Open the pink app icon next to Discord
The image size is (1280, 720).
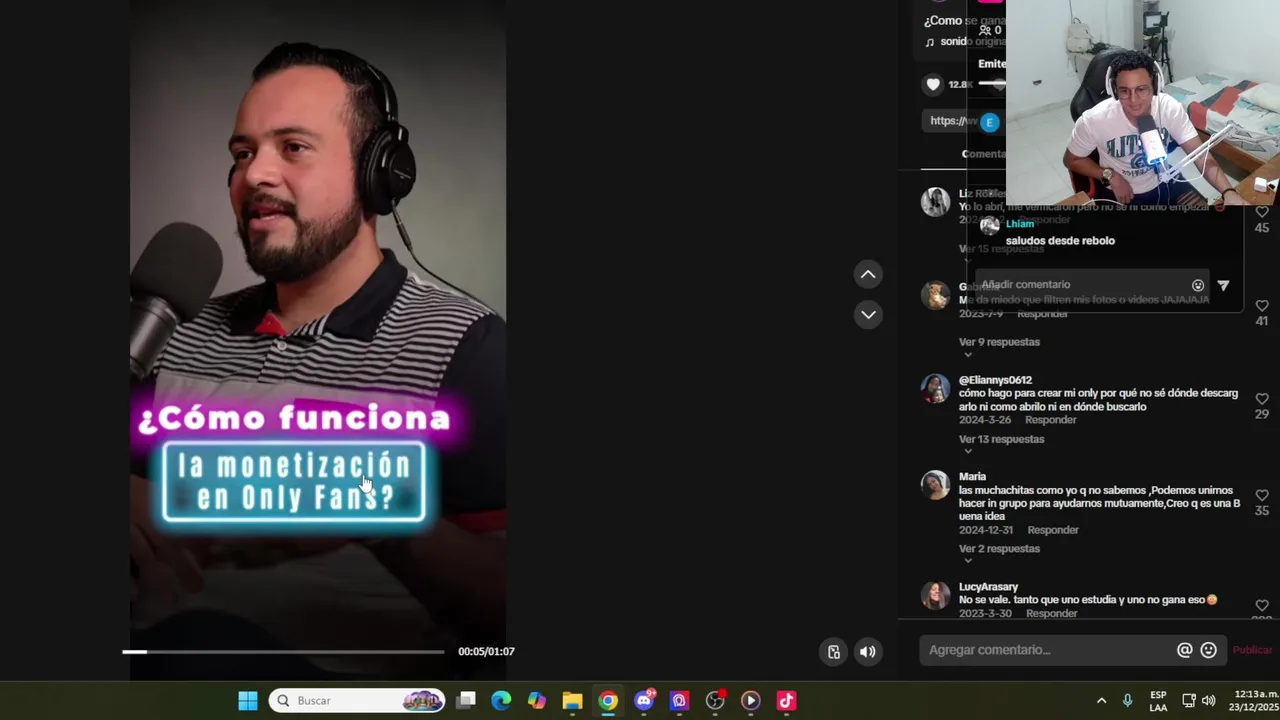click(679, 701)
